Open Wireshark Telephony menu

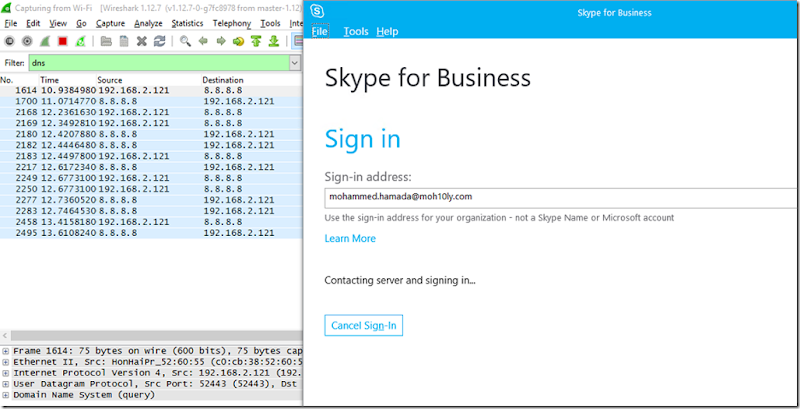pos(232,23)
